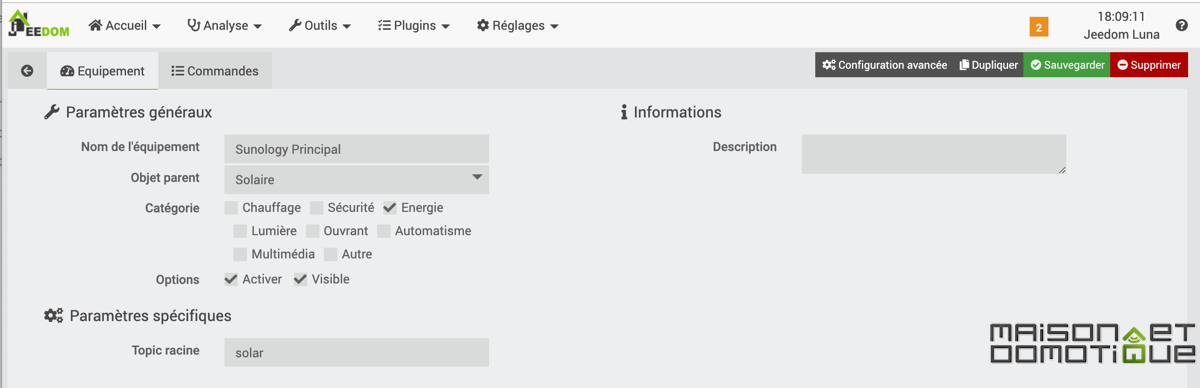The height and width of the screenshot is (388, 1200).
Task: Click the Informations heading text
Action: (x=677, y=112)
